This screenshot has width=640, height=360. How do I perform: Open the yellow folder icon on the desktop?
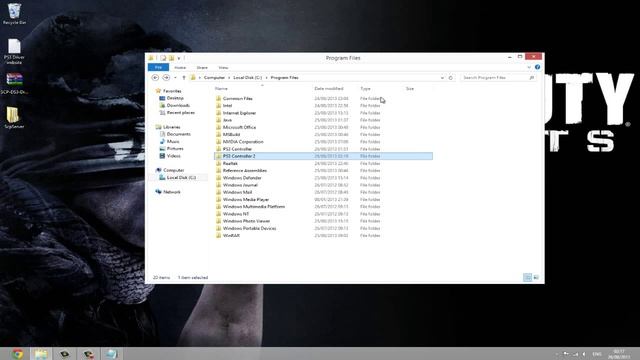[13, 118]
